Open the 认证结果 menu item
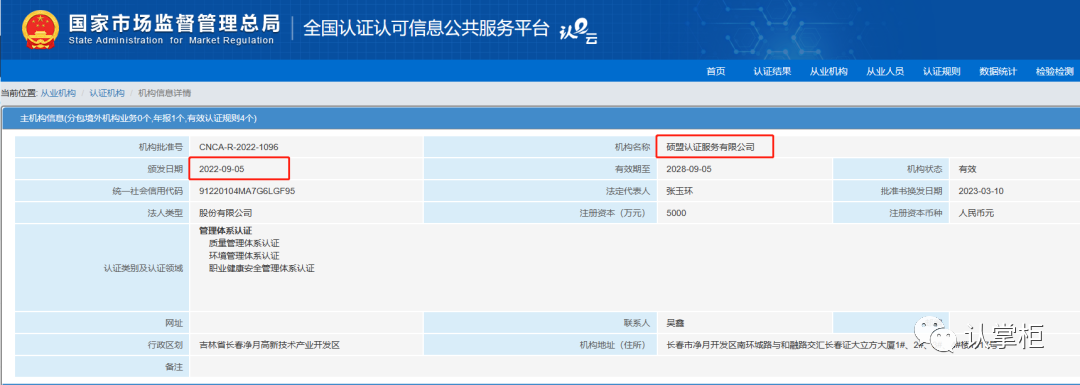1080x385 pixels. click(772, 72)
